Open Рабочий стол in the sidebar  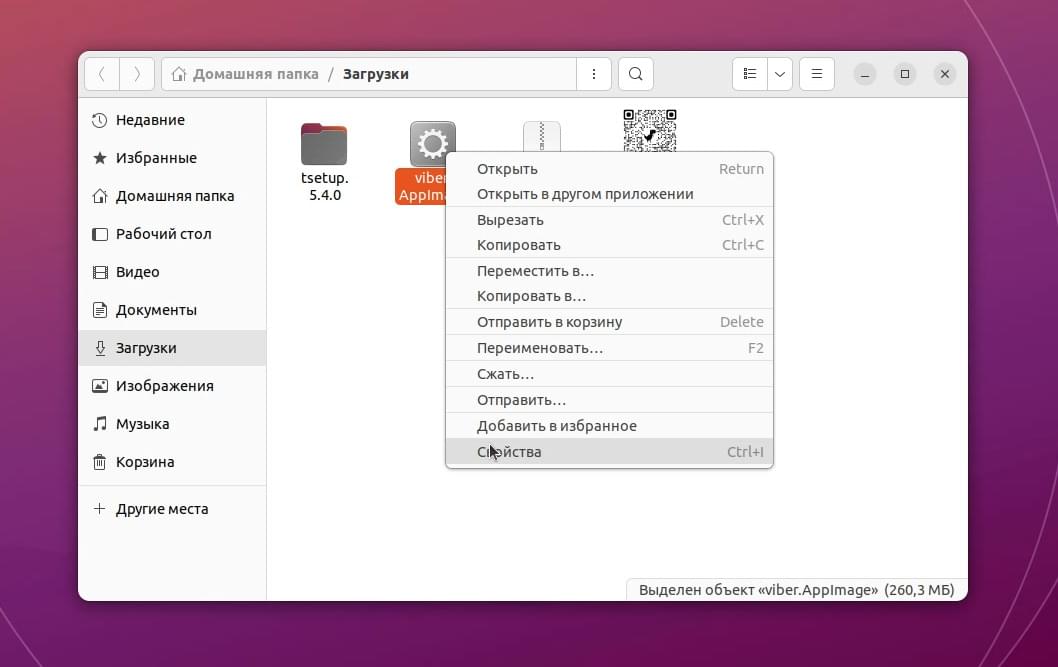click(172, 234)
